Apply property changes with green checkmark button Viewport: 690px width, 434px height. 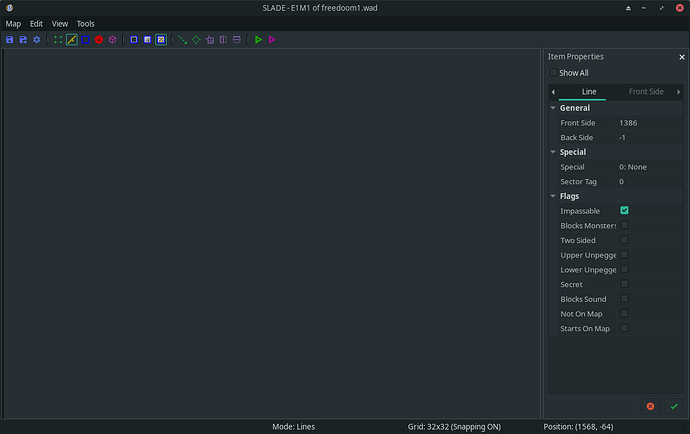[x=673, y=406]
